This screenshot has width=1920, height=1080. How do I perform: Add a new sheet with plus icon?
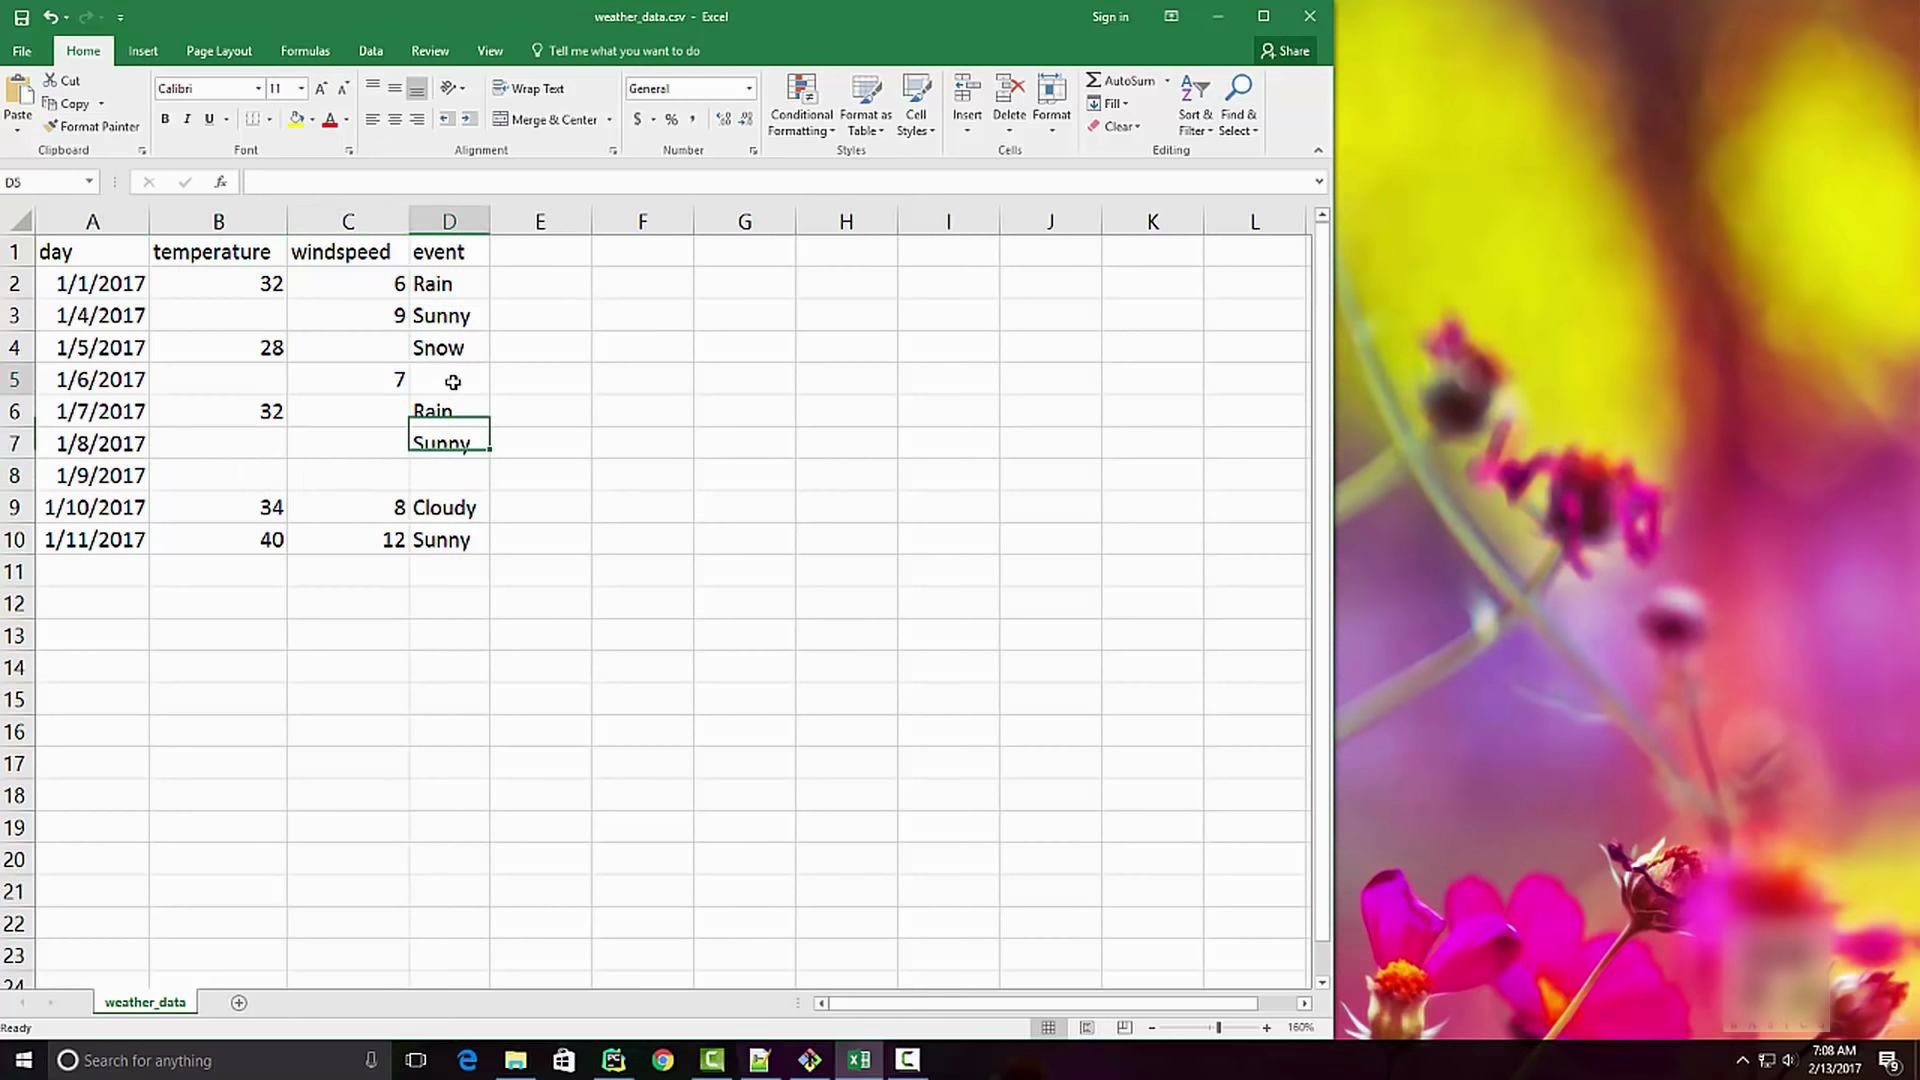click(238, 1002)
